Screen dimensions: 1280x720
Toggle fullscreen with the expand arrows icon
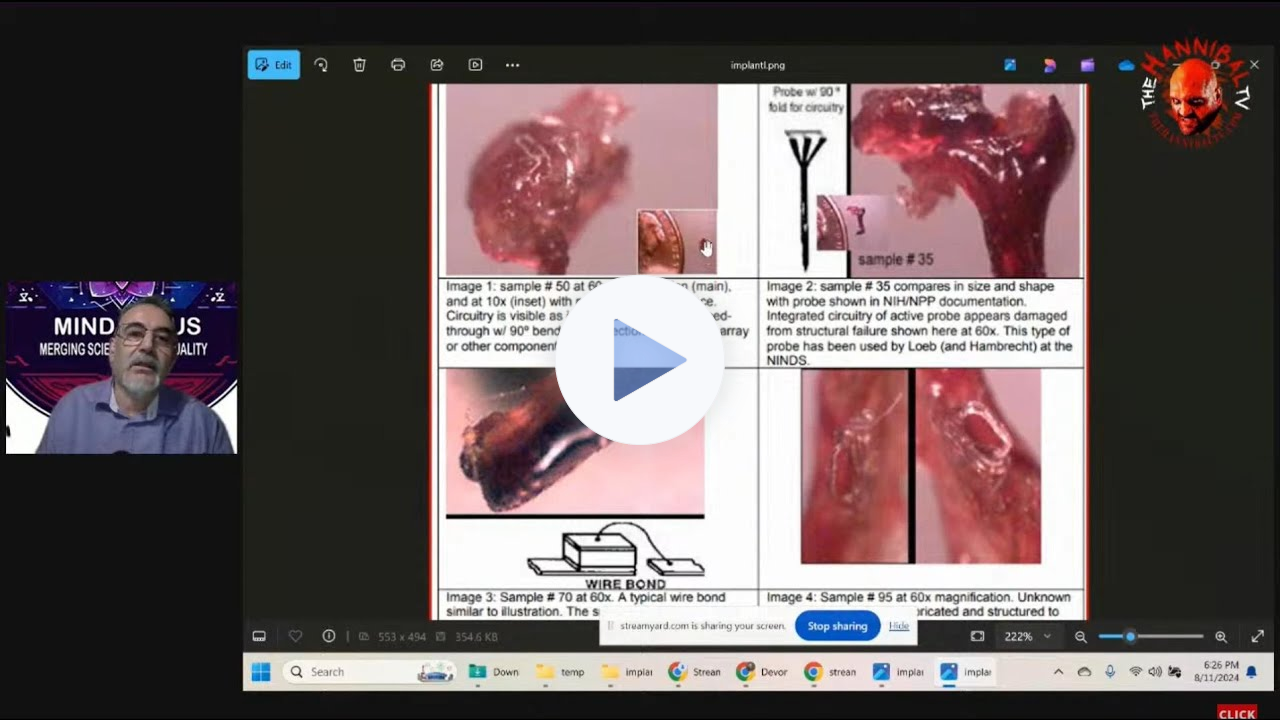1257,637
